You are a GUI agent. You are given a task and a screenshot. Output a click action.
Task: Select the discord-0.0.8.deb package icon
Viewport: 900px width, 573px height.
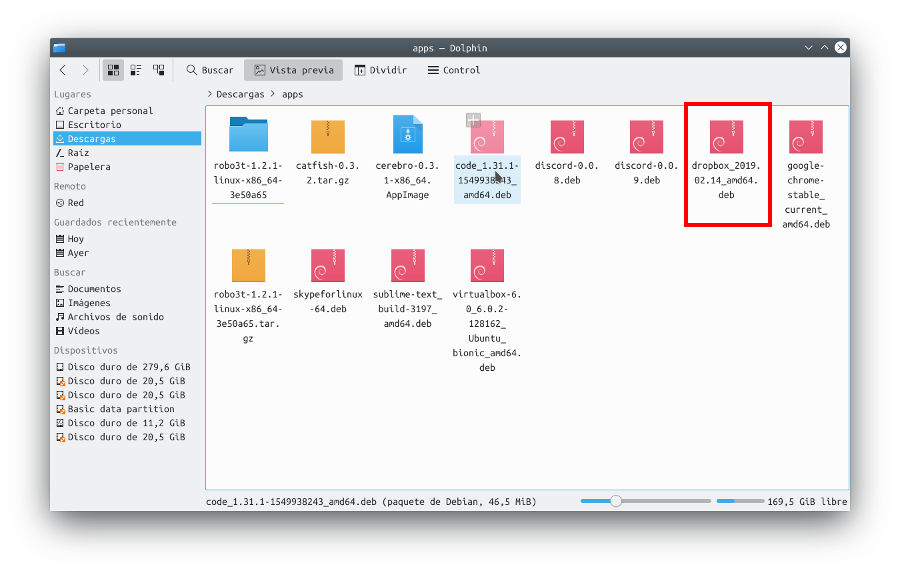567,137
